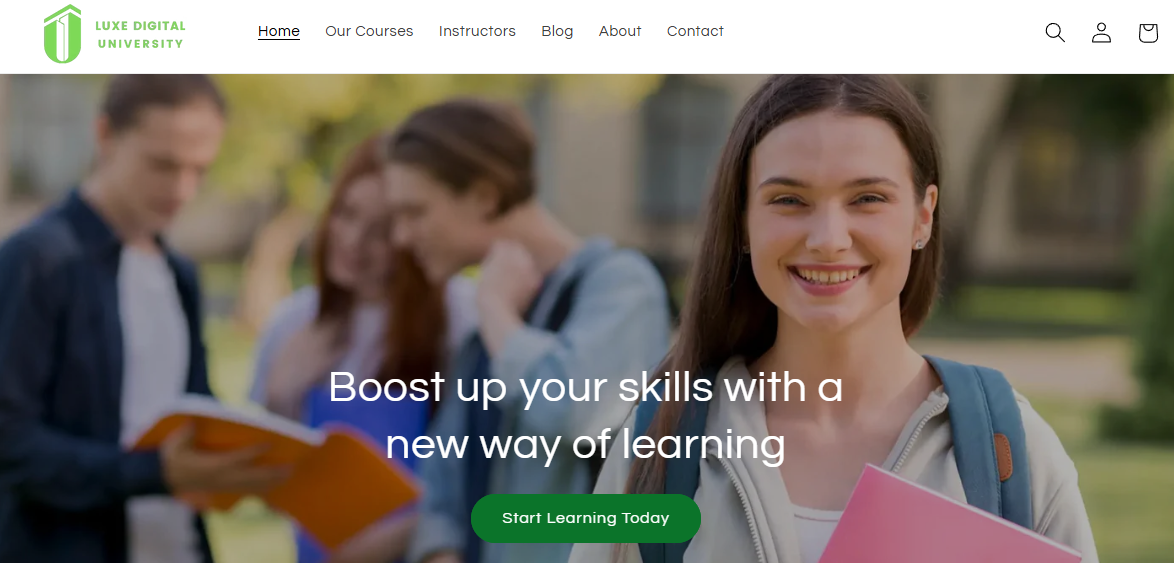1174x563 pixels.
Task: Click the user account icon
Action: pos(1101,32)
